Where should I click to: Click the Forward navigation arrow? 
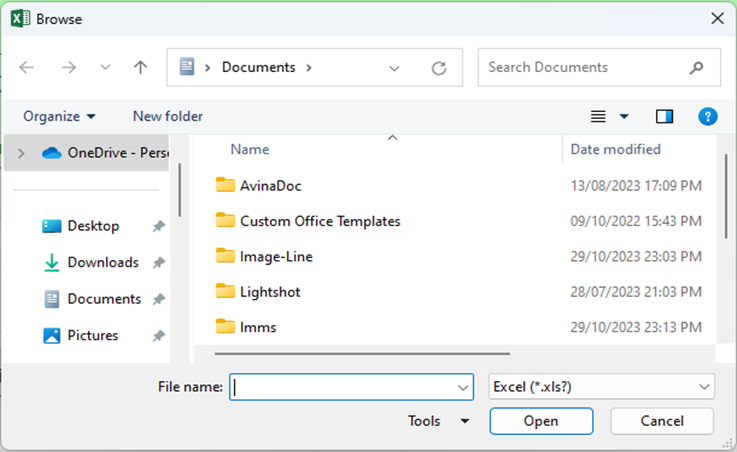(68, 68)
